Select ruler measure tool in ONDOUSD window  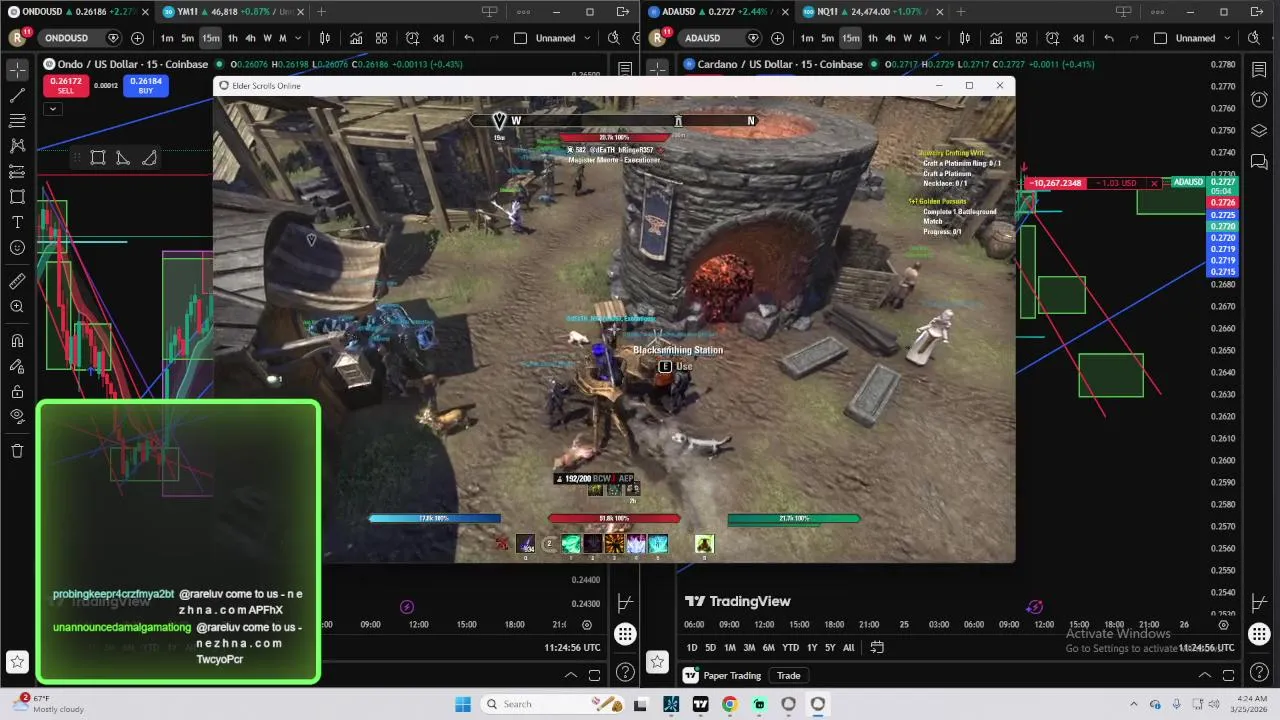coord(17,281)
